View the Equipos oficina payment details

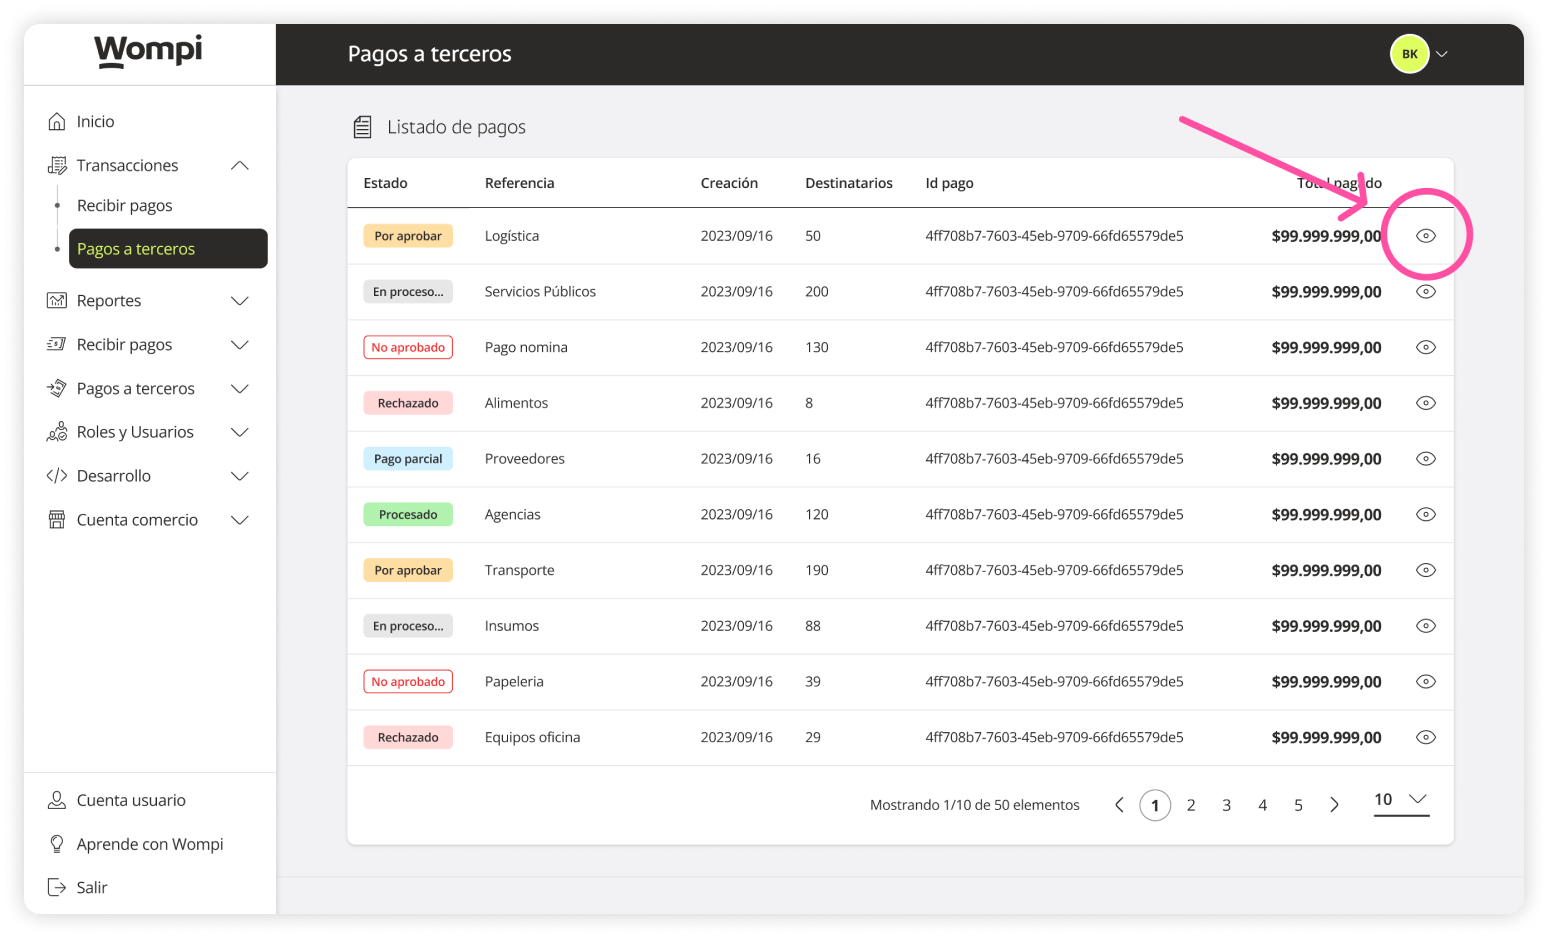click(1425, 737)
